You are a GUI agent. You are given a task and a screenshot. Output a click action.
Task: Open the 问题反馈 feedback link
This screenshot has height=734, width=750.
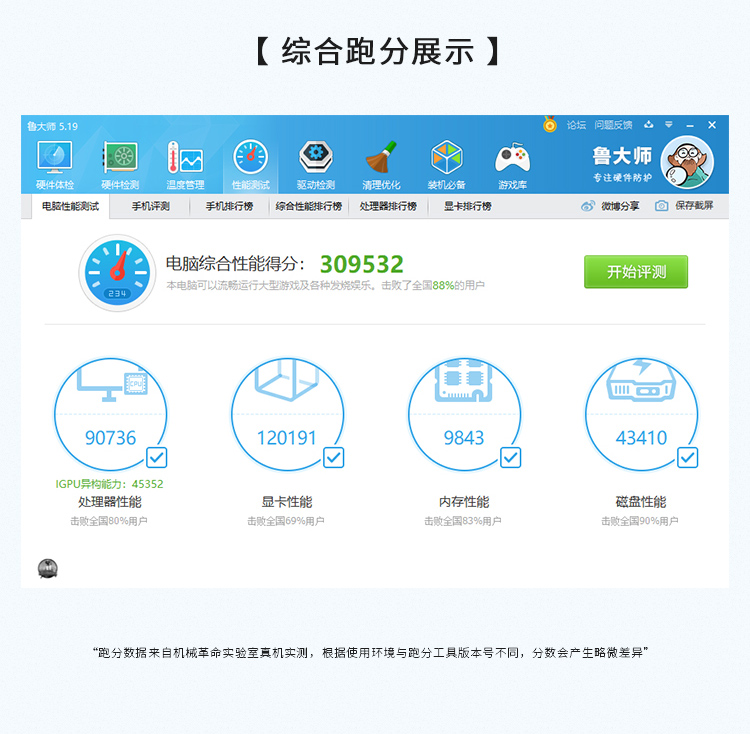click(x=613, y=125)
